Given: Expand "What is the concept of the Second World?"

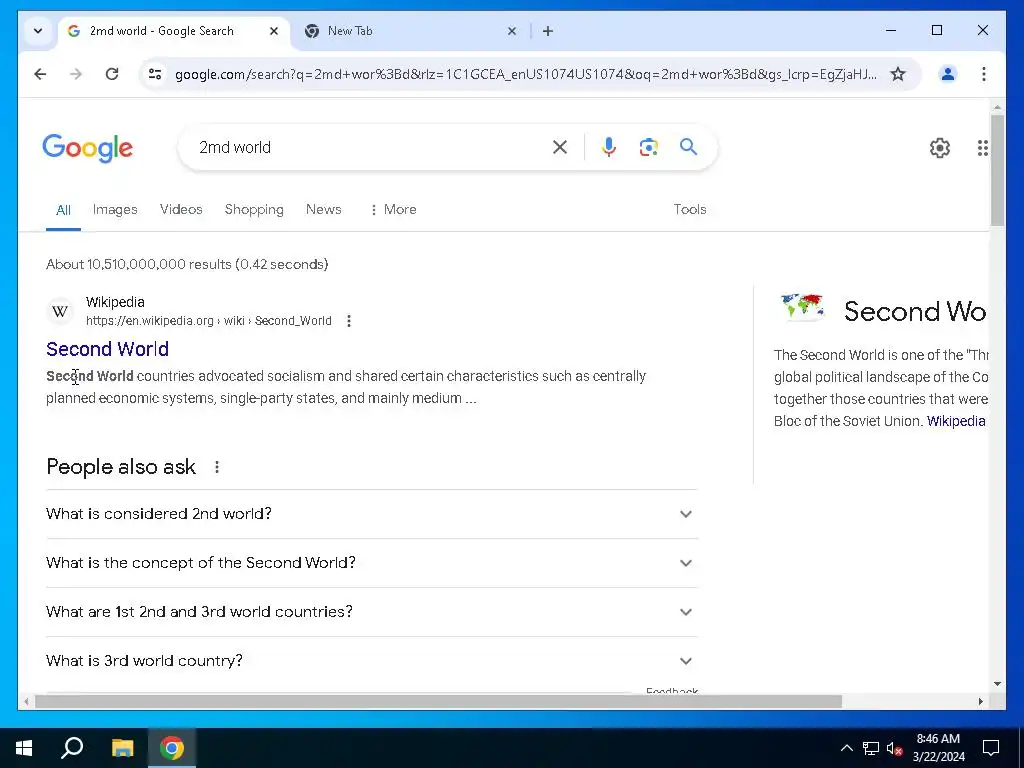Looking at the screenshot, I should click(372, 563).
